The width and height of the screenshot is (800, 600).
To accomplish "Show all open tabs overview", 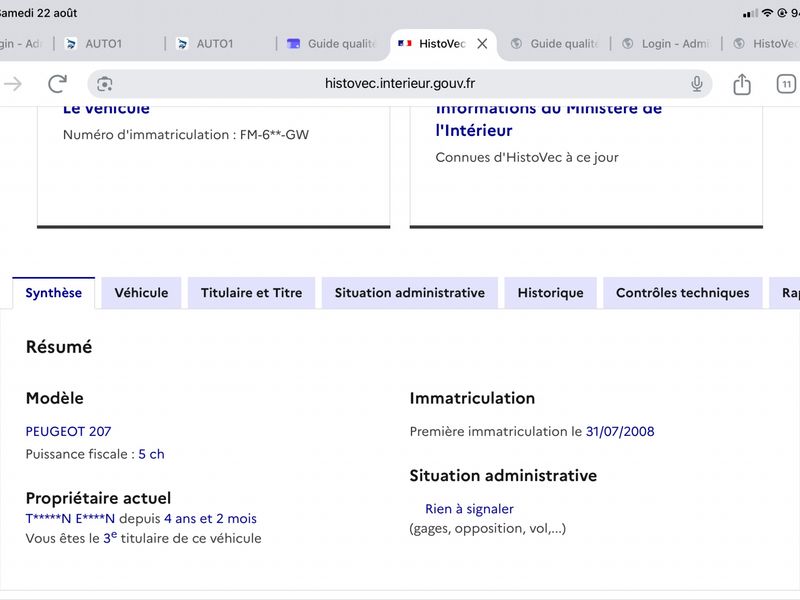I will tap(786, 84).
